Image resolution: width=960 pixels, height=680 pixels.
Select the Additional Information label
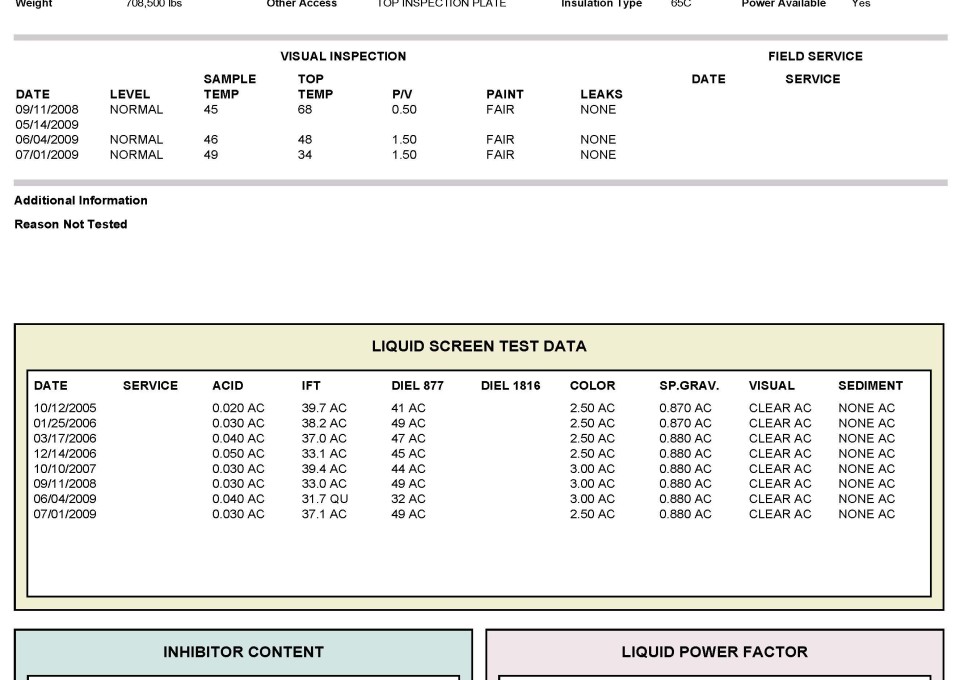coord(81,201)
